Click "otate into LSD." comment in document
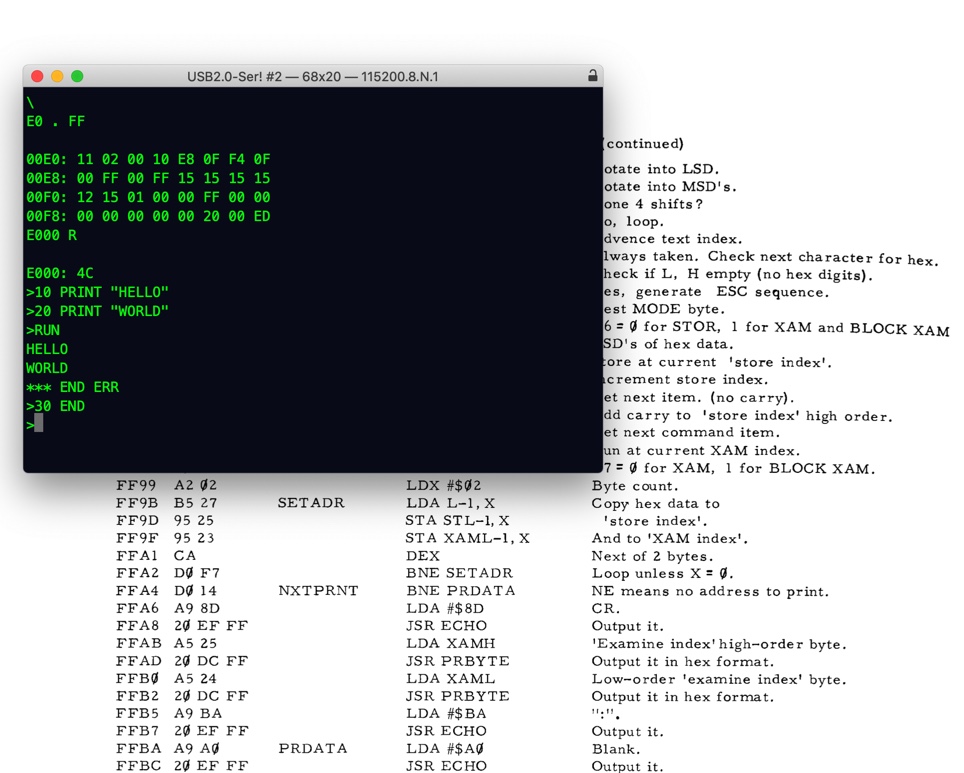Viewport: 964px width, 773px height. tap(661, 169)
